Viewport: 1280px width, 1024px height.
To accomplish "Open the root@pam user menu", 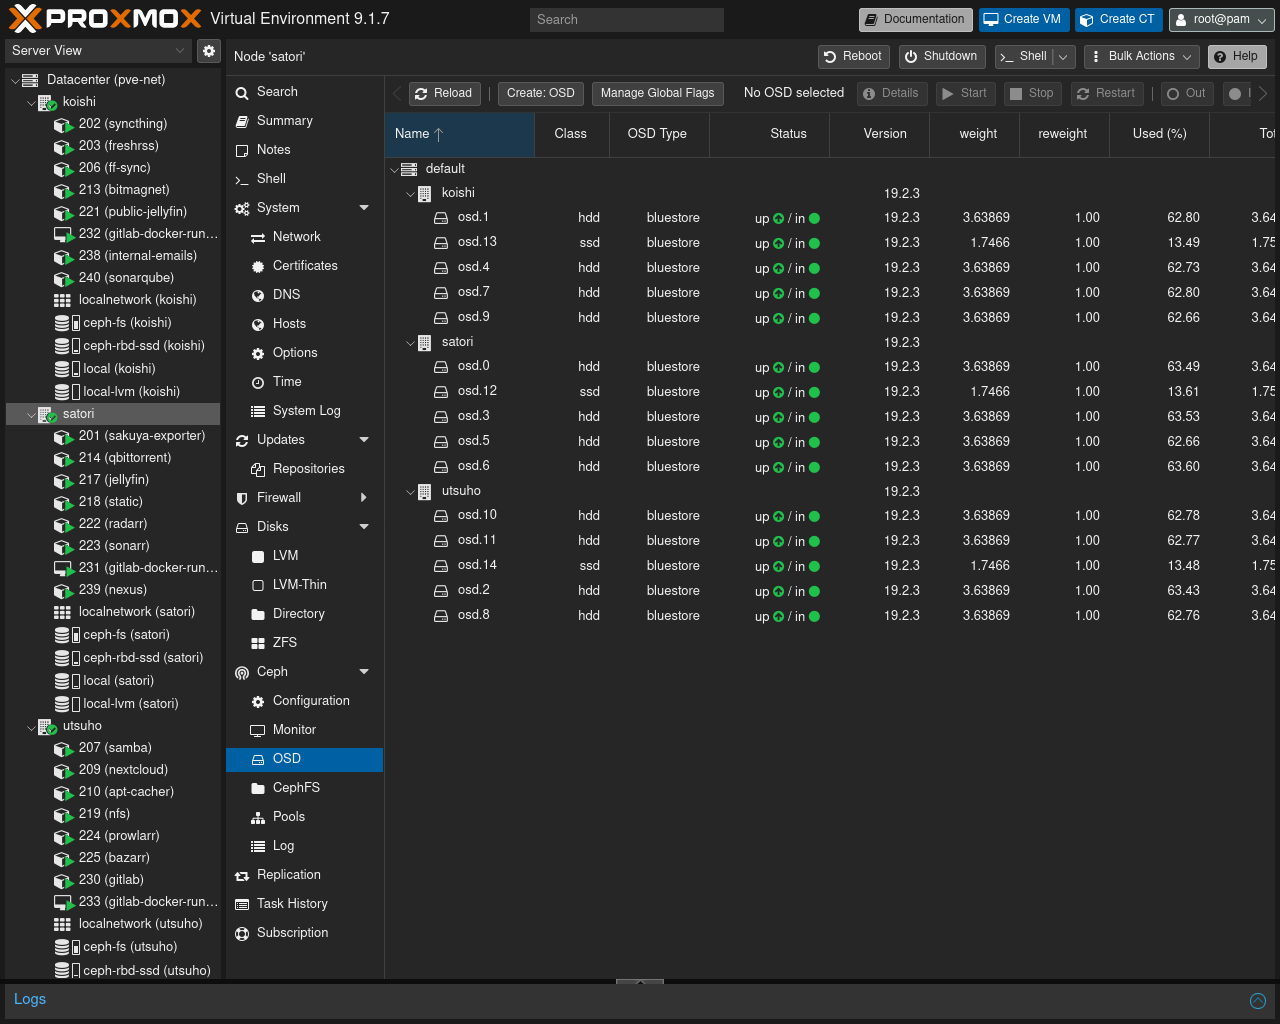I will 1222,20.
